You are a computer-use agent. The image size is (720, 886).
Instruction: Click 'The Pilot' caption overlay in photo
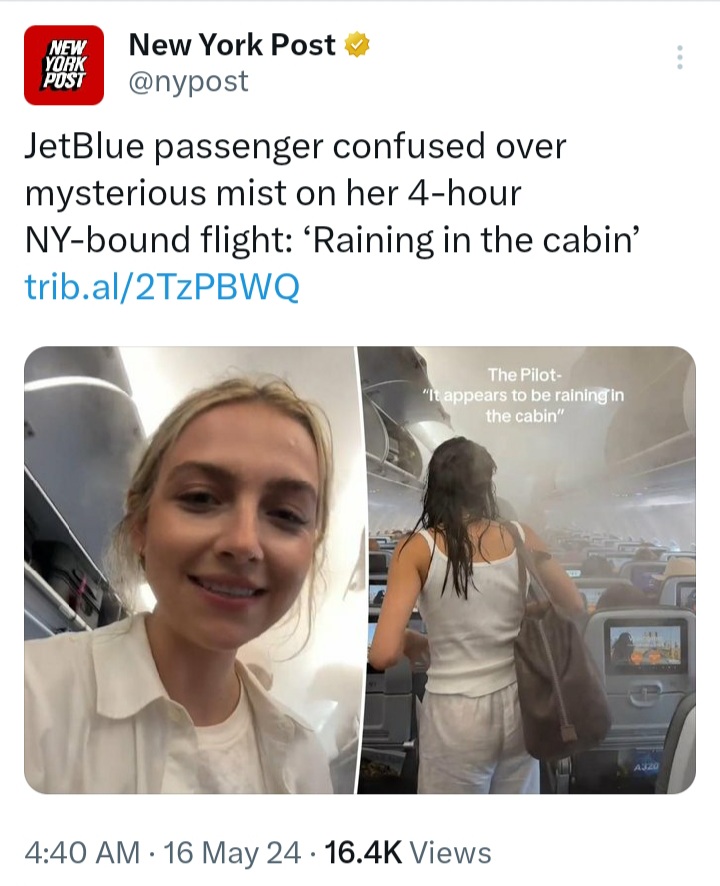point(525,374)
